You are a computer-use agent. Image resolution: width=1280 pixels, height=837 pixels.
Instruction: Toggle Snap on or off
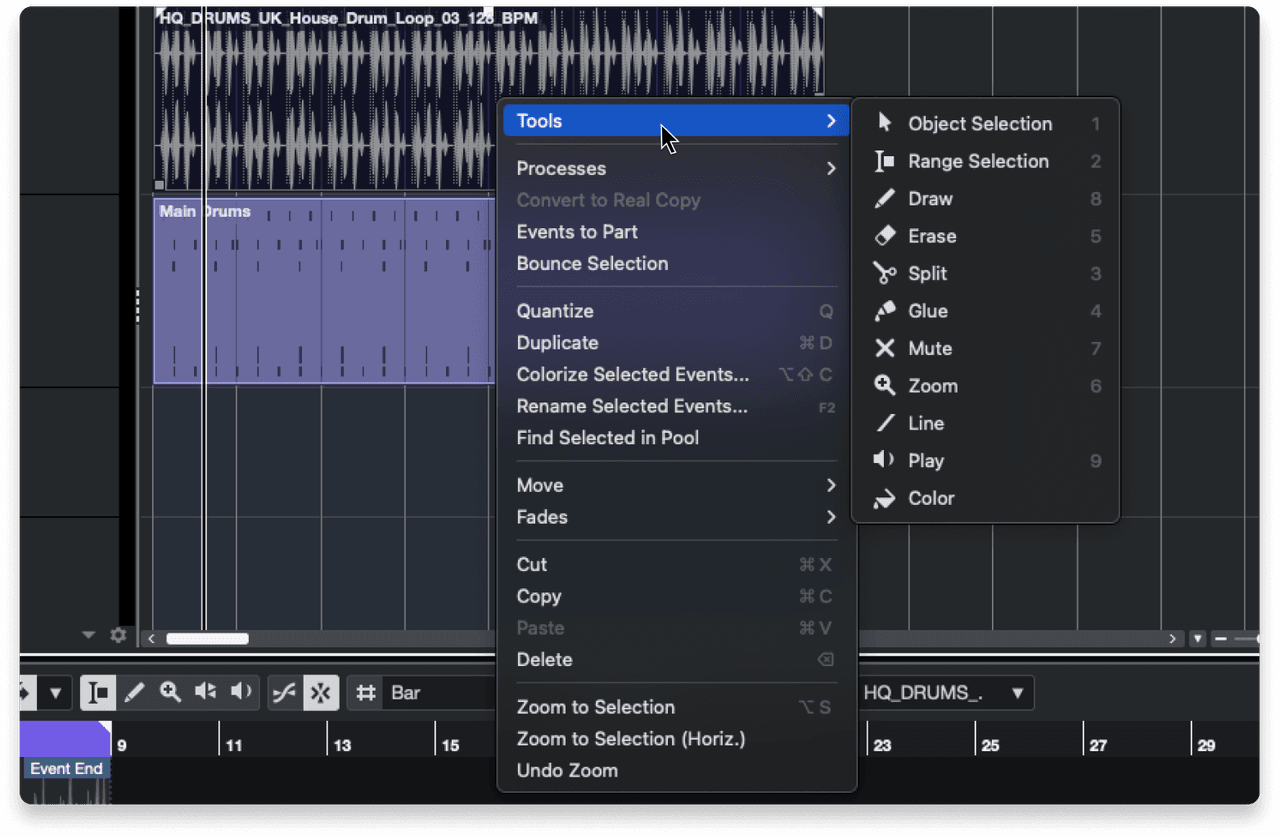(321, 692)
